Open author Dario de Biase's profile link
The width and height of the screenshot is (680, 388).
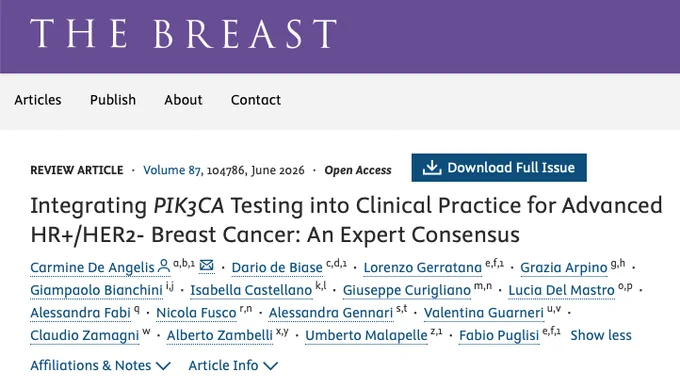tap(277, 267)
